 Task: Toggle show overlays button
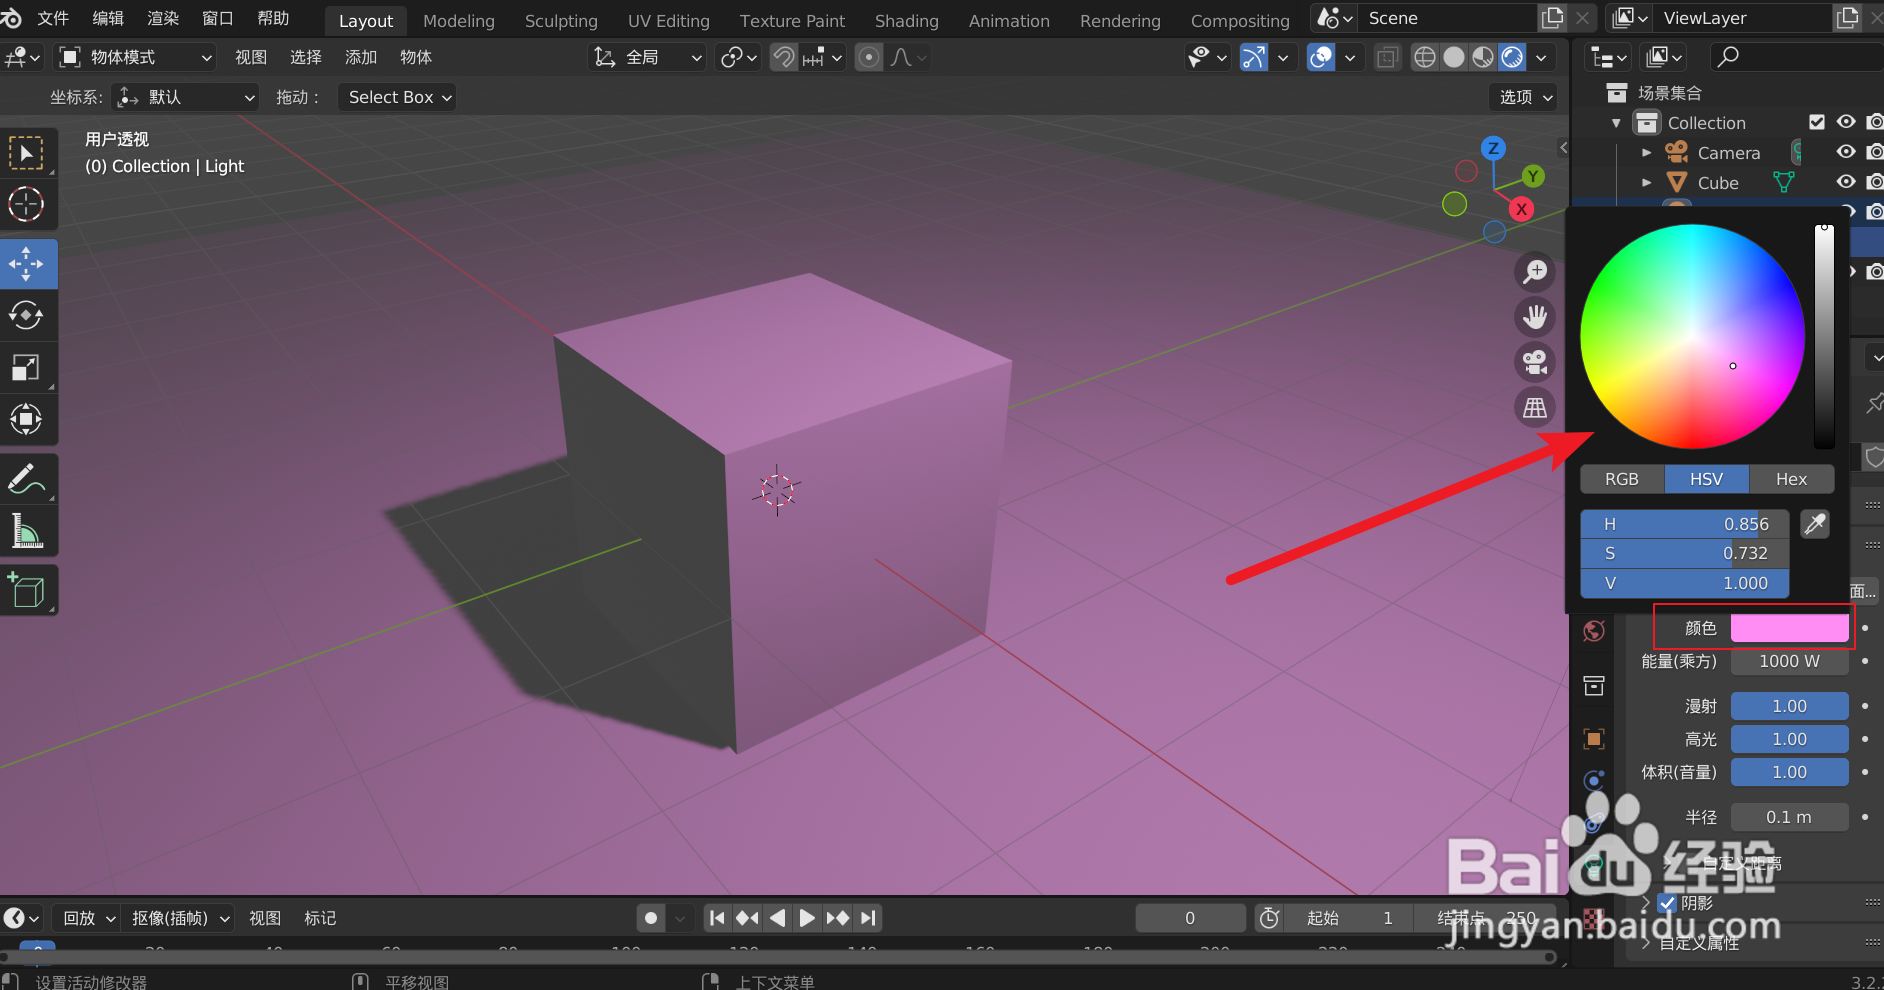point(1321,58)
